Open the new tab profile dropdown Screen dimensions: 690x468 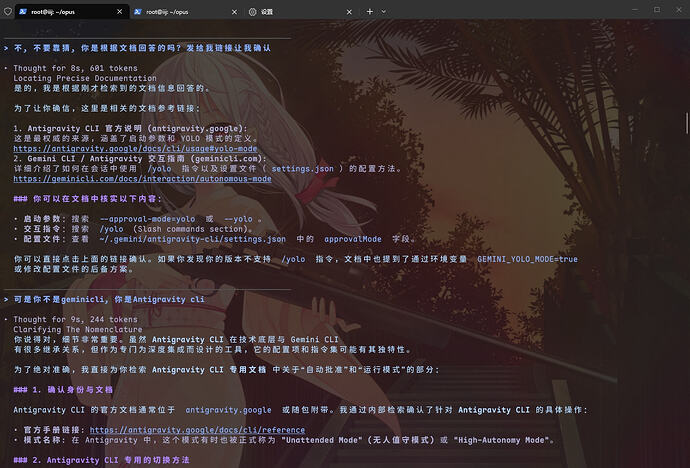[x=383, y=12]
